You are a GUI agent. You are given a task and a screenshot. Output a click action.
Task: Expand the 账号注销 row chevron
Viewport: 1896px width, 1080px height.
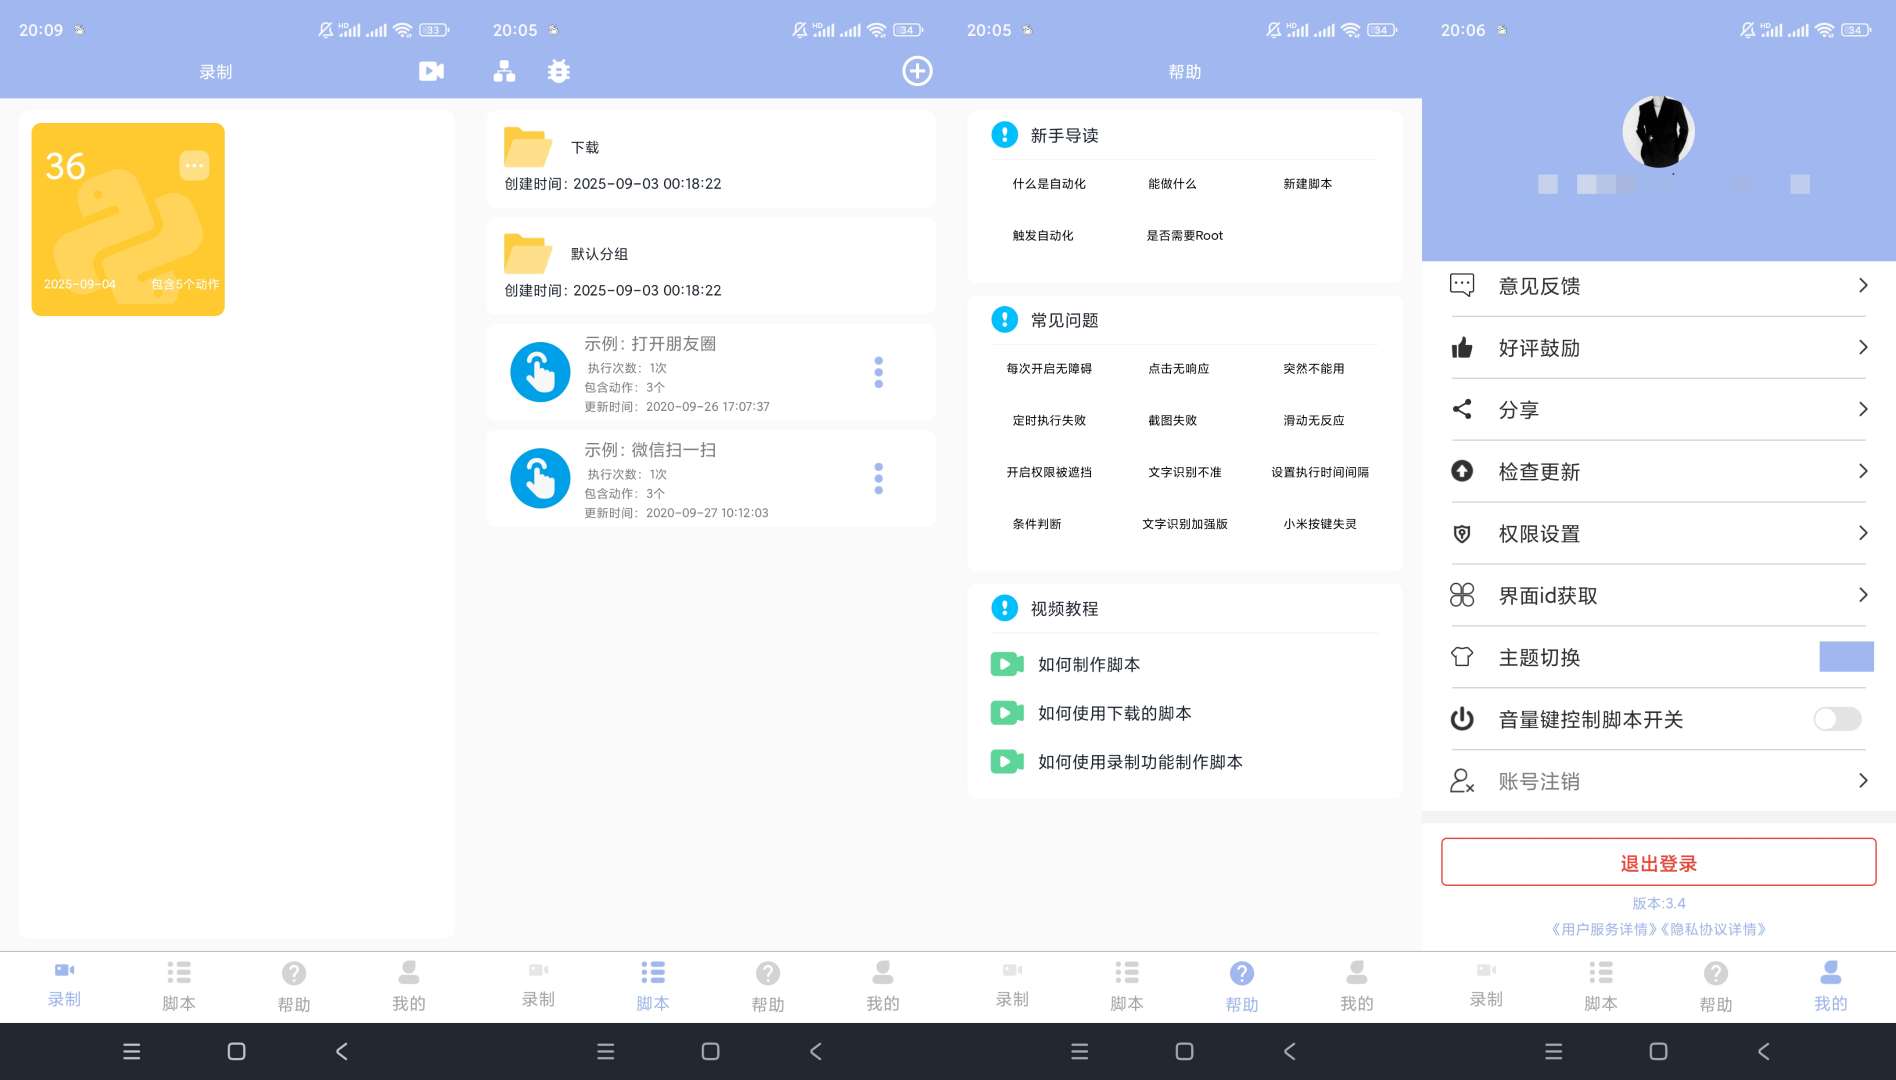pos(1863,781)
